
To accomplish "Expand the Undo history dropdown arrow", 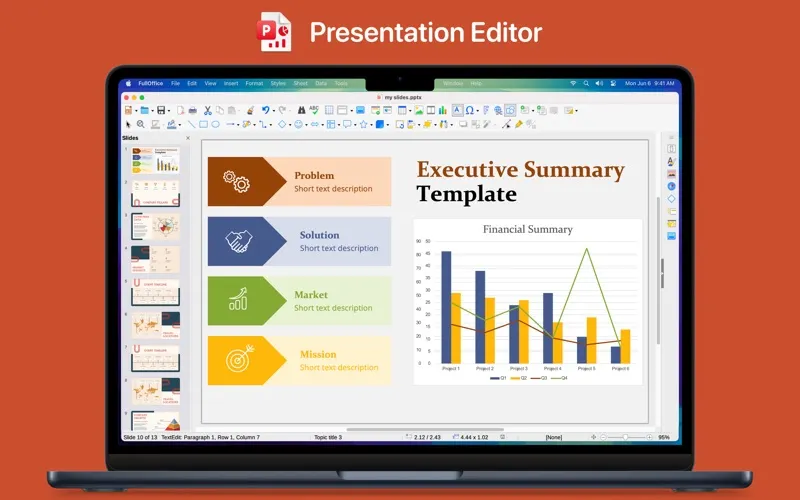I will pos(274,111).
